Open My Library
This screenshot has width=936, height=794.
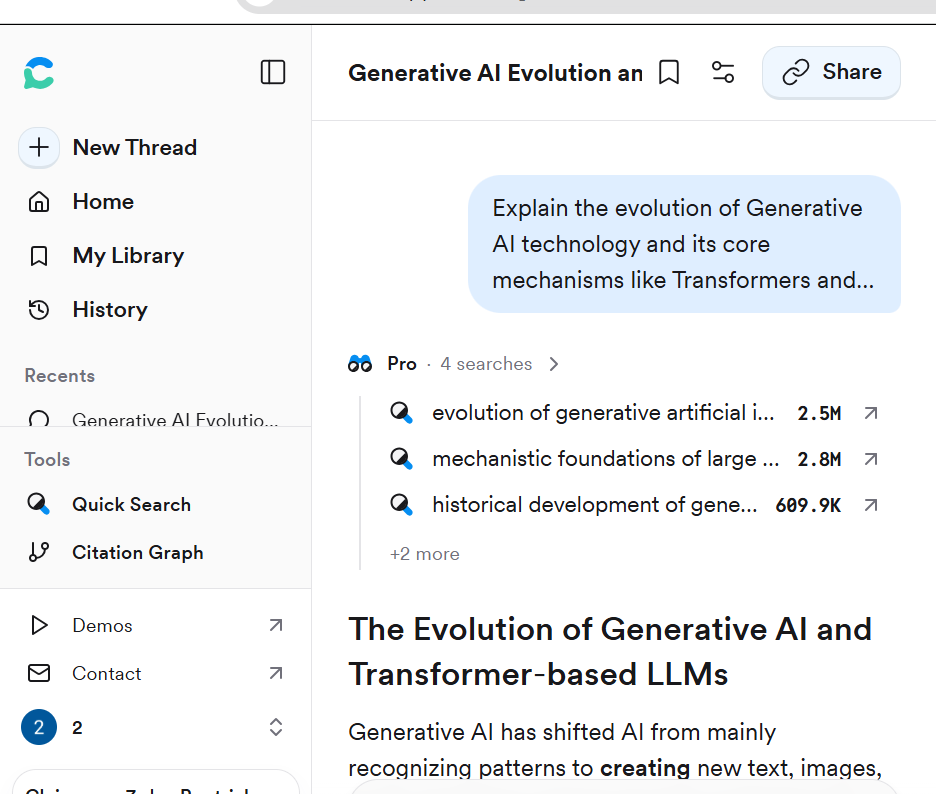tap(127, 256)
